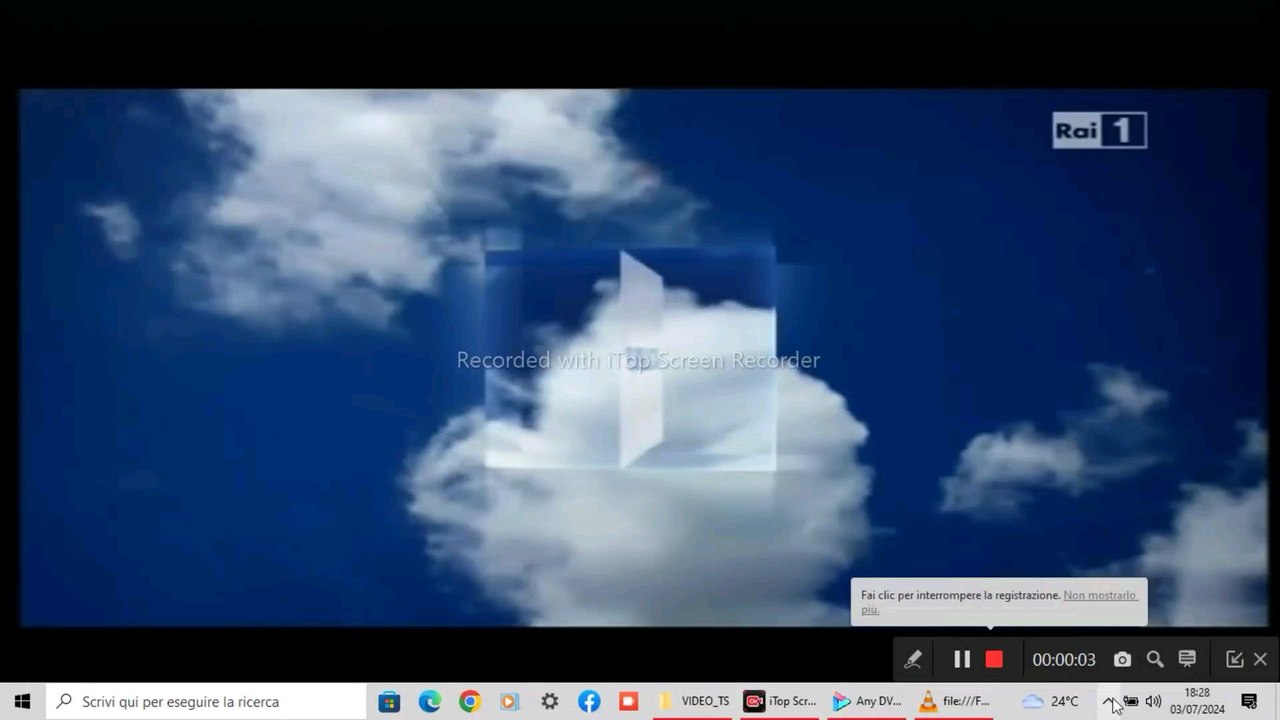Open Settings gear from the taskbar
This screenshot has height=720, width=1280.
coord(549,701)
